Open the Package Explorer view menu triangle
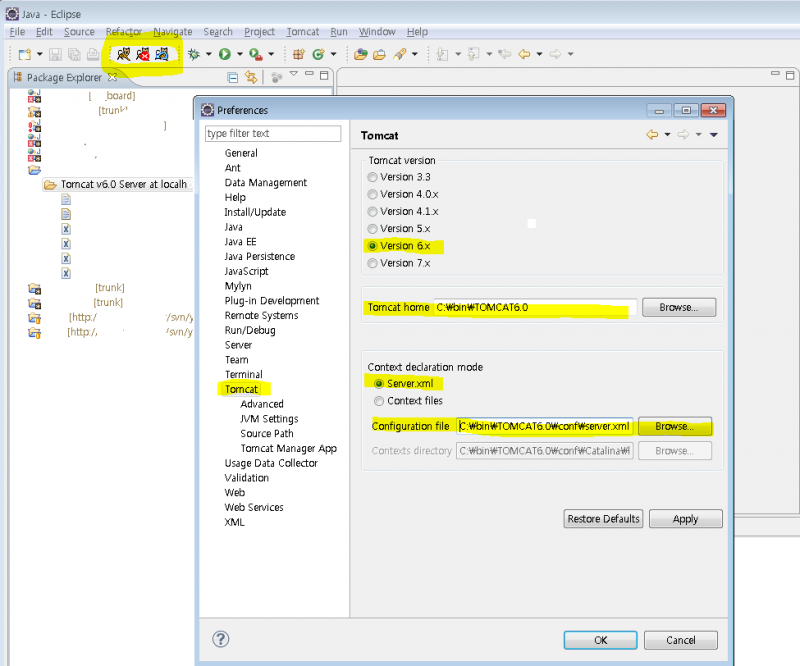 coord(294,75)
